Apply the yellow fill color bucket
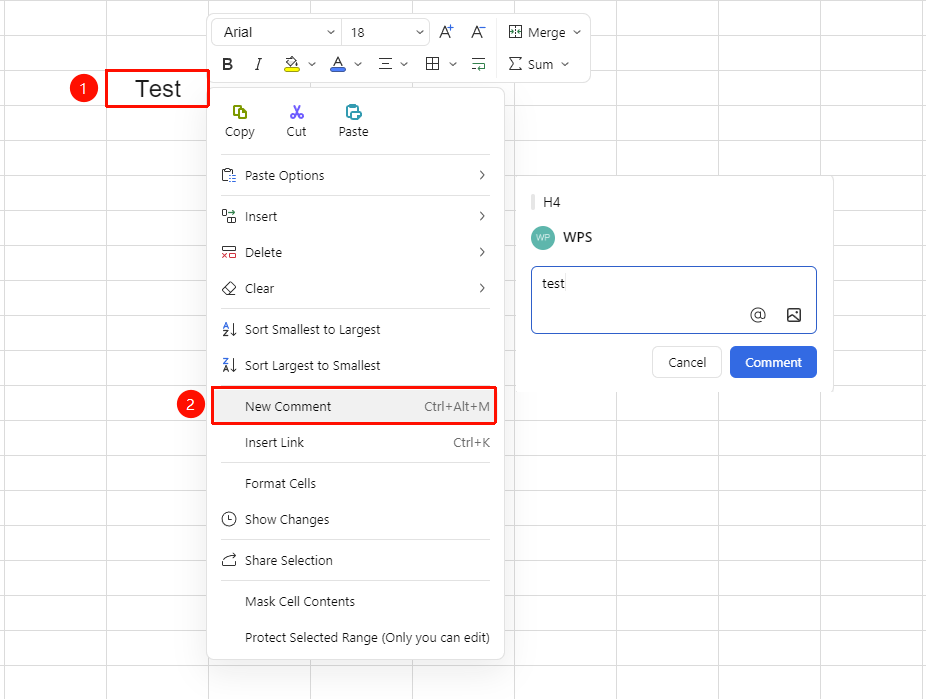 pos(292,64)
